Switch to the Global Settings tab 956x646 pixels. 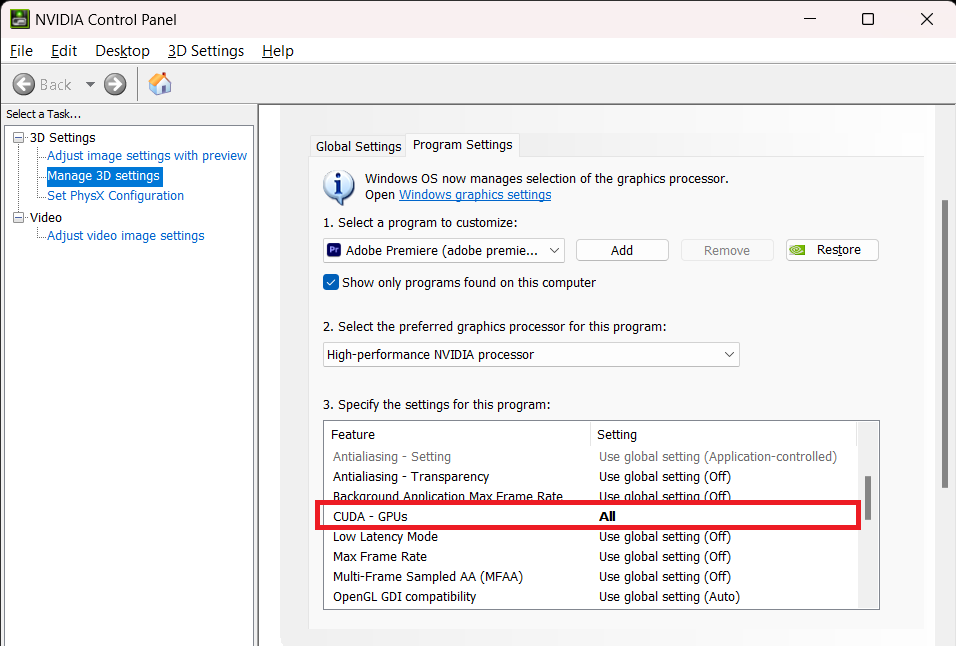tap(358, 146)
